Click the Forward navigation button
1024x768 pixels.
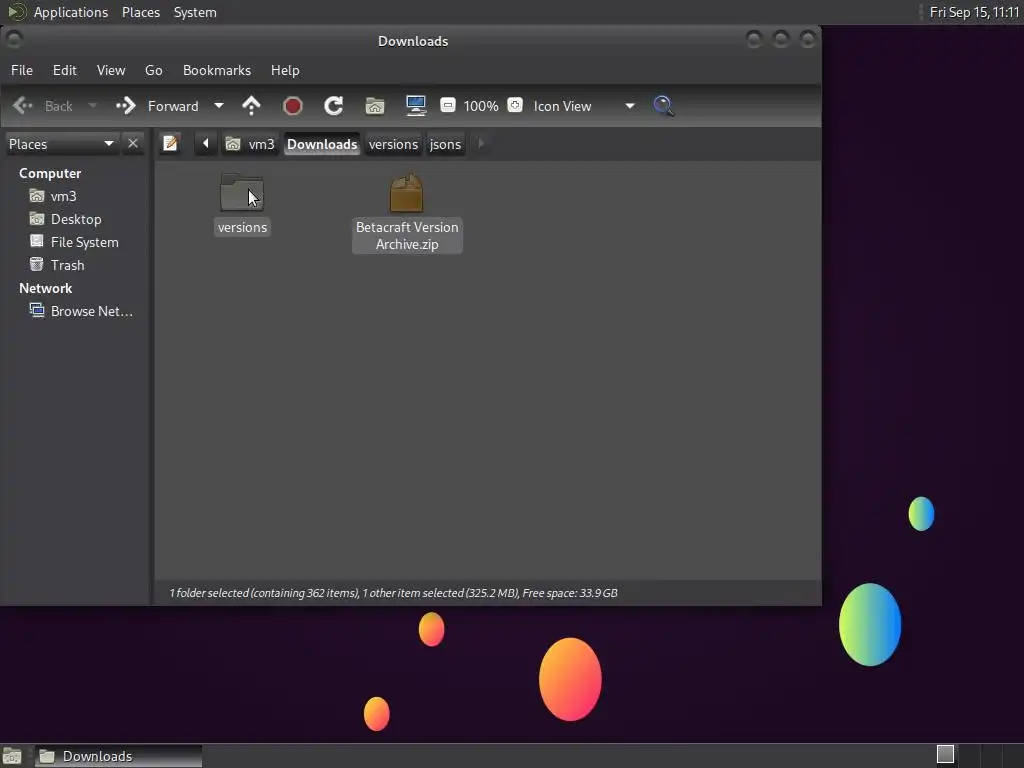coord(157,106)
